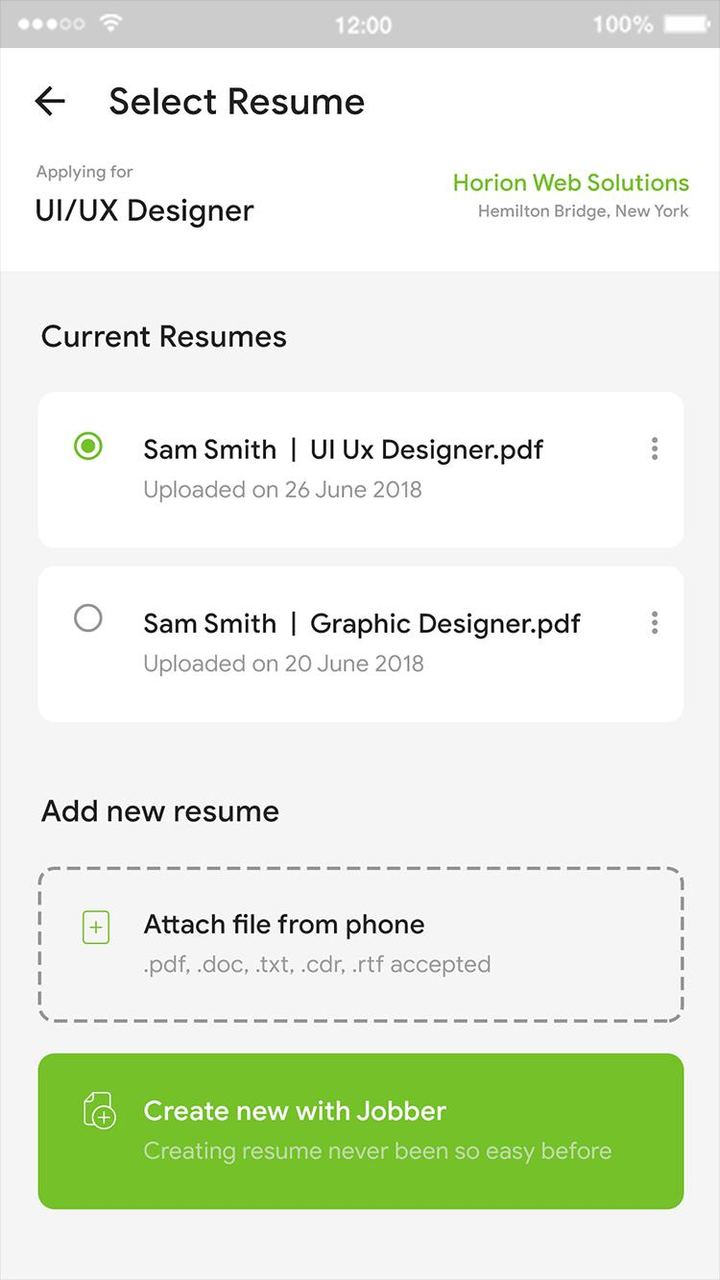Viewport: 720px width, 1280px height.
Task: Tap Create new with Jobber button
Action: coord(361,1131)
